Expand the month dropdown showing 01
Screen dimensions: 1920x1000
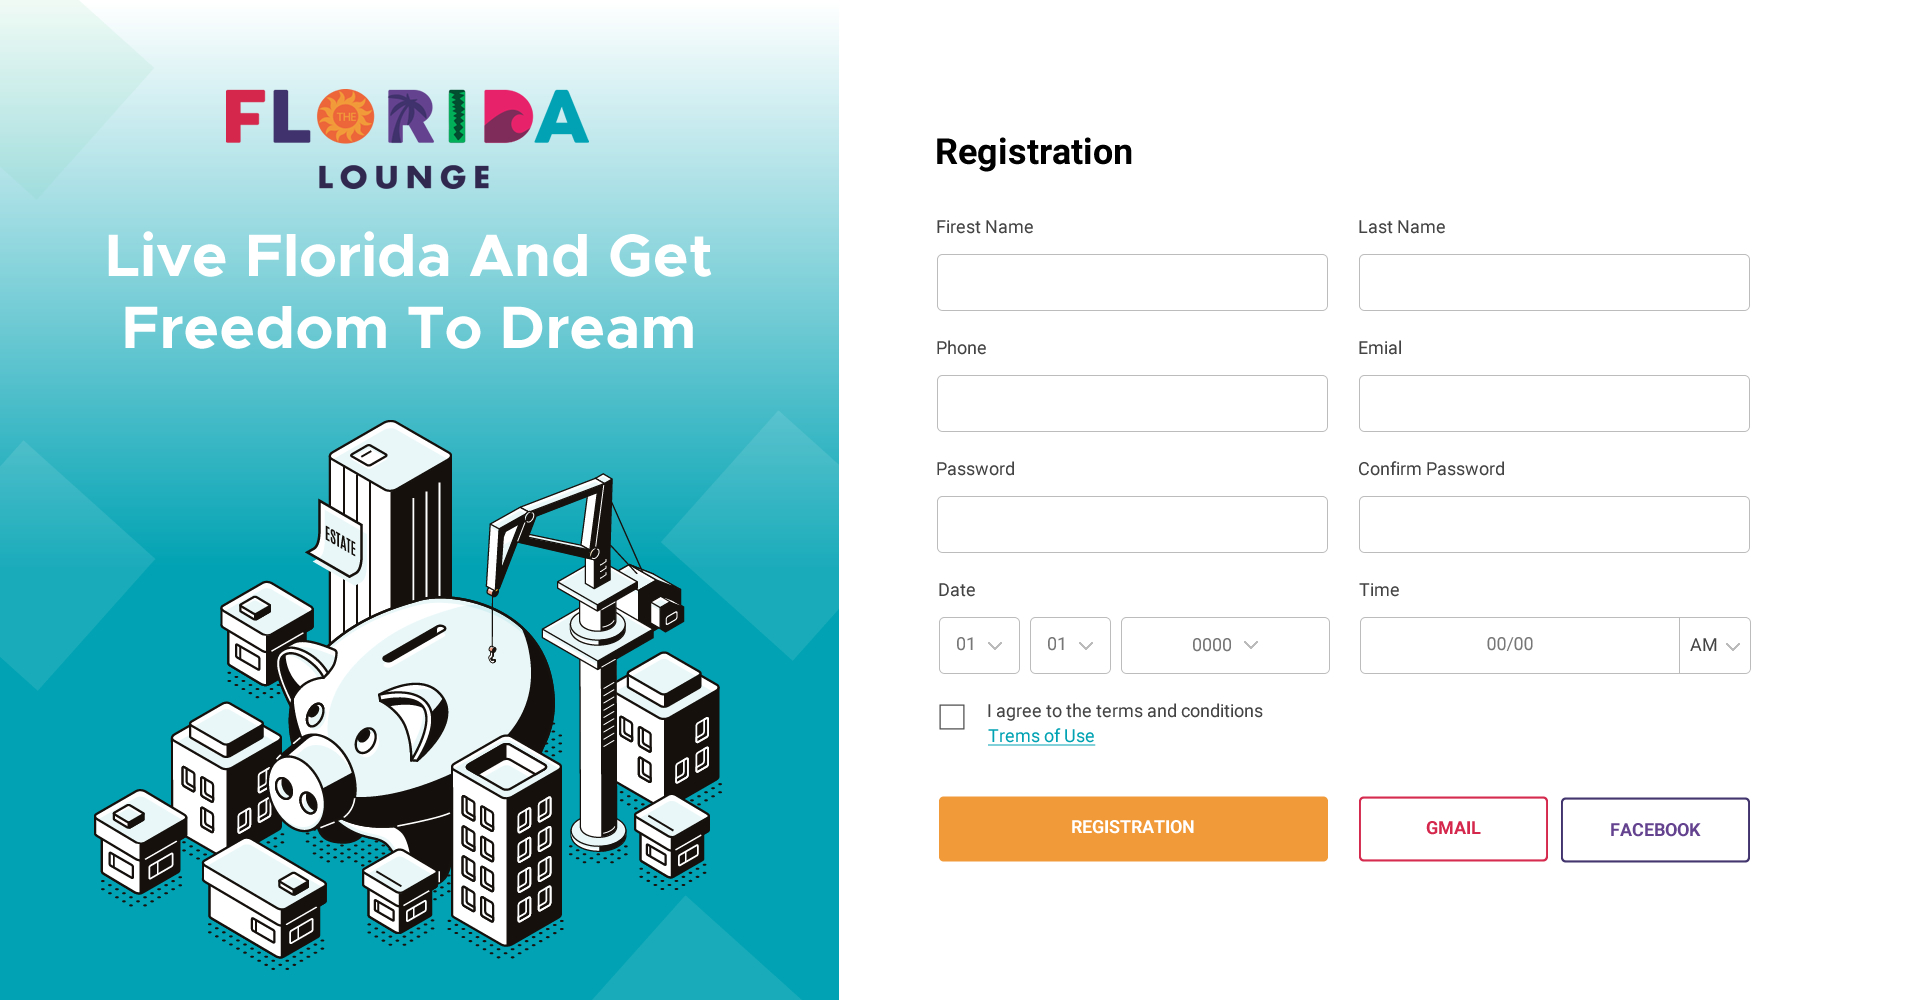(x=1069, y=645)
